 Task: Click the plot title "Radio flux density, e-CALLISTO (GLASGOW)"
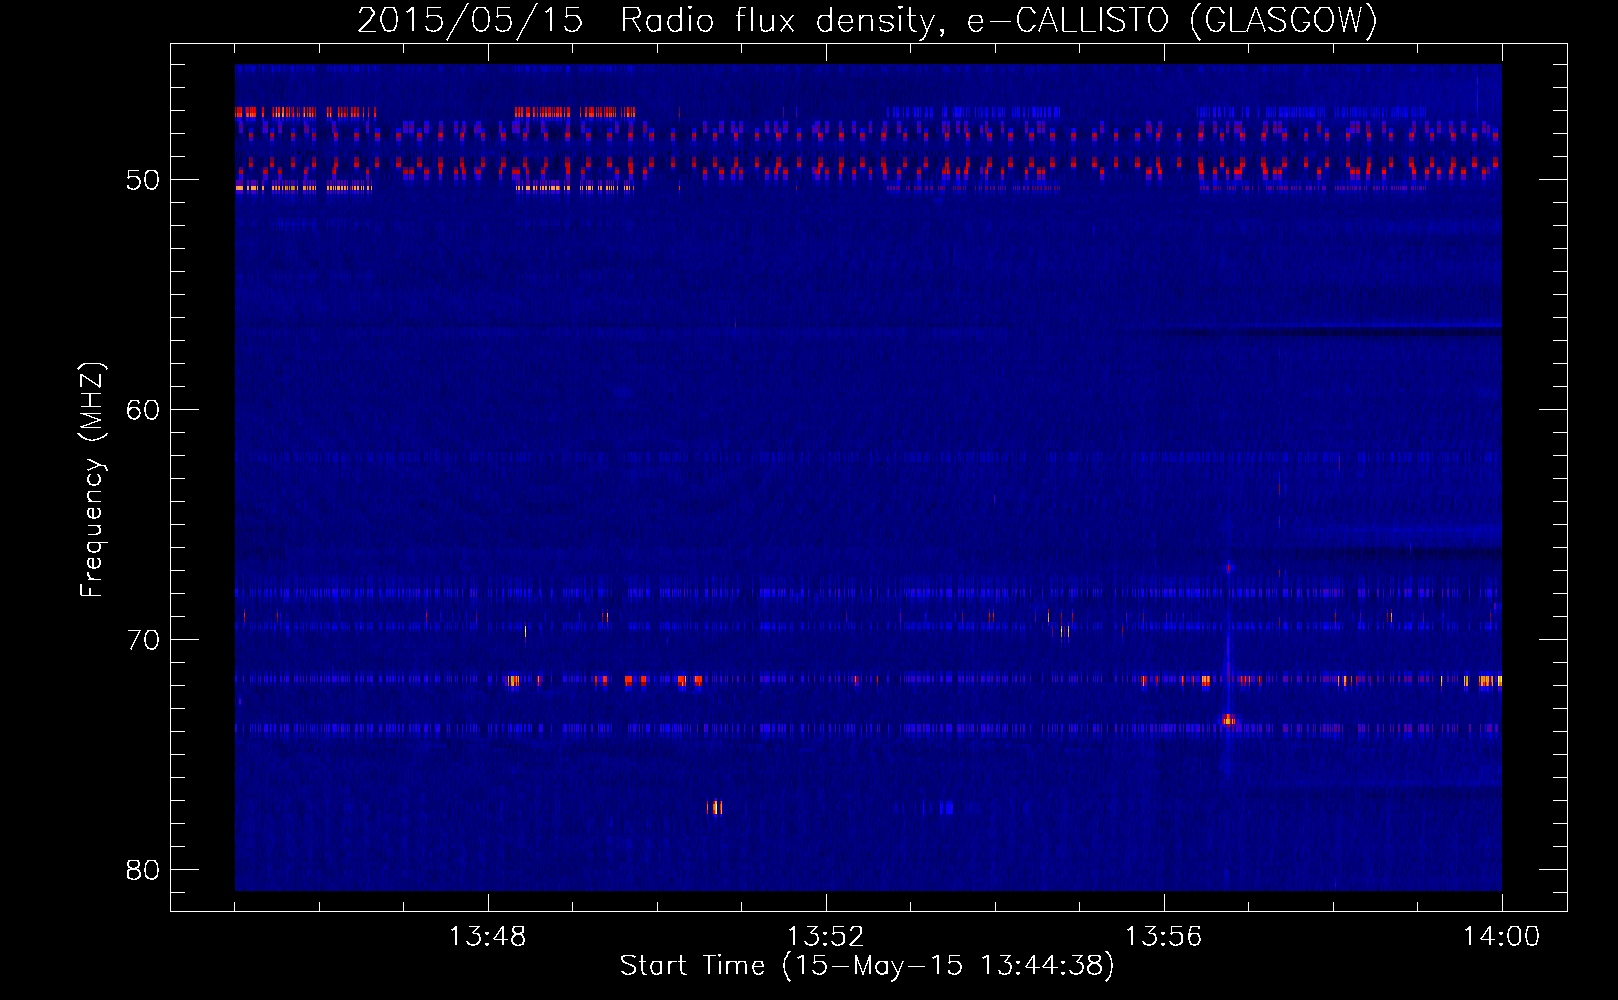pyautogui.click(x=999, y=20)
